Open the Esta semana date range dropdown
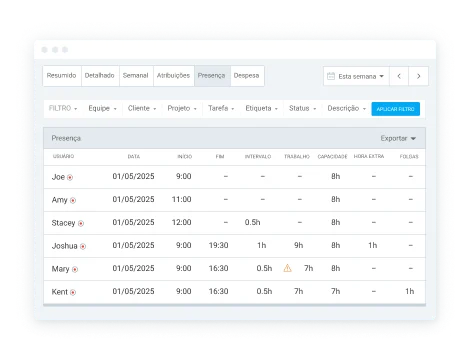470x360 pixels. click(356, 76)
